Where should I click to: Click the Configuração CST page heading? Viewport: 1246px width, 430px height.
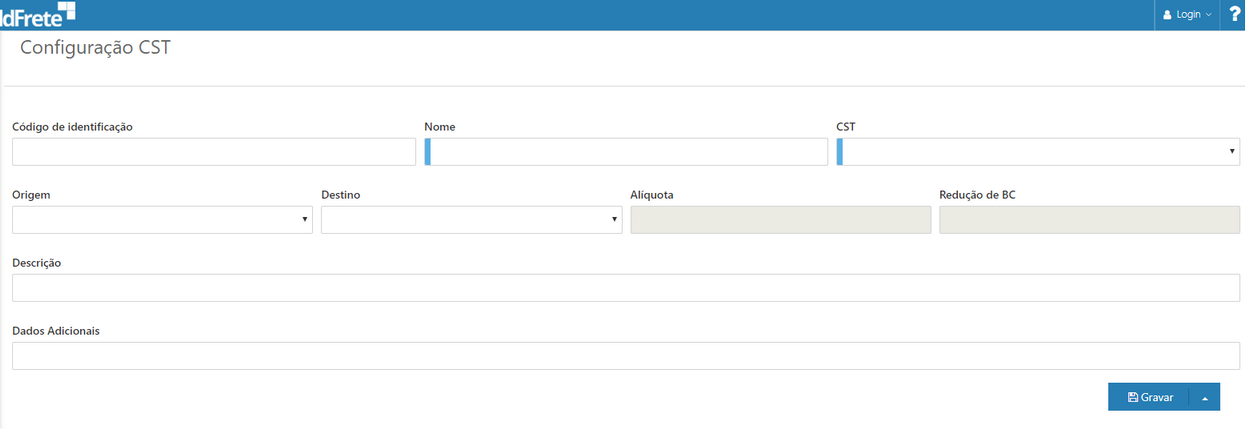point(95,47)
